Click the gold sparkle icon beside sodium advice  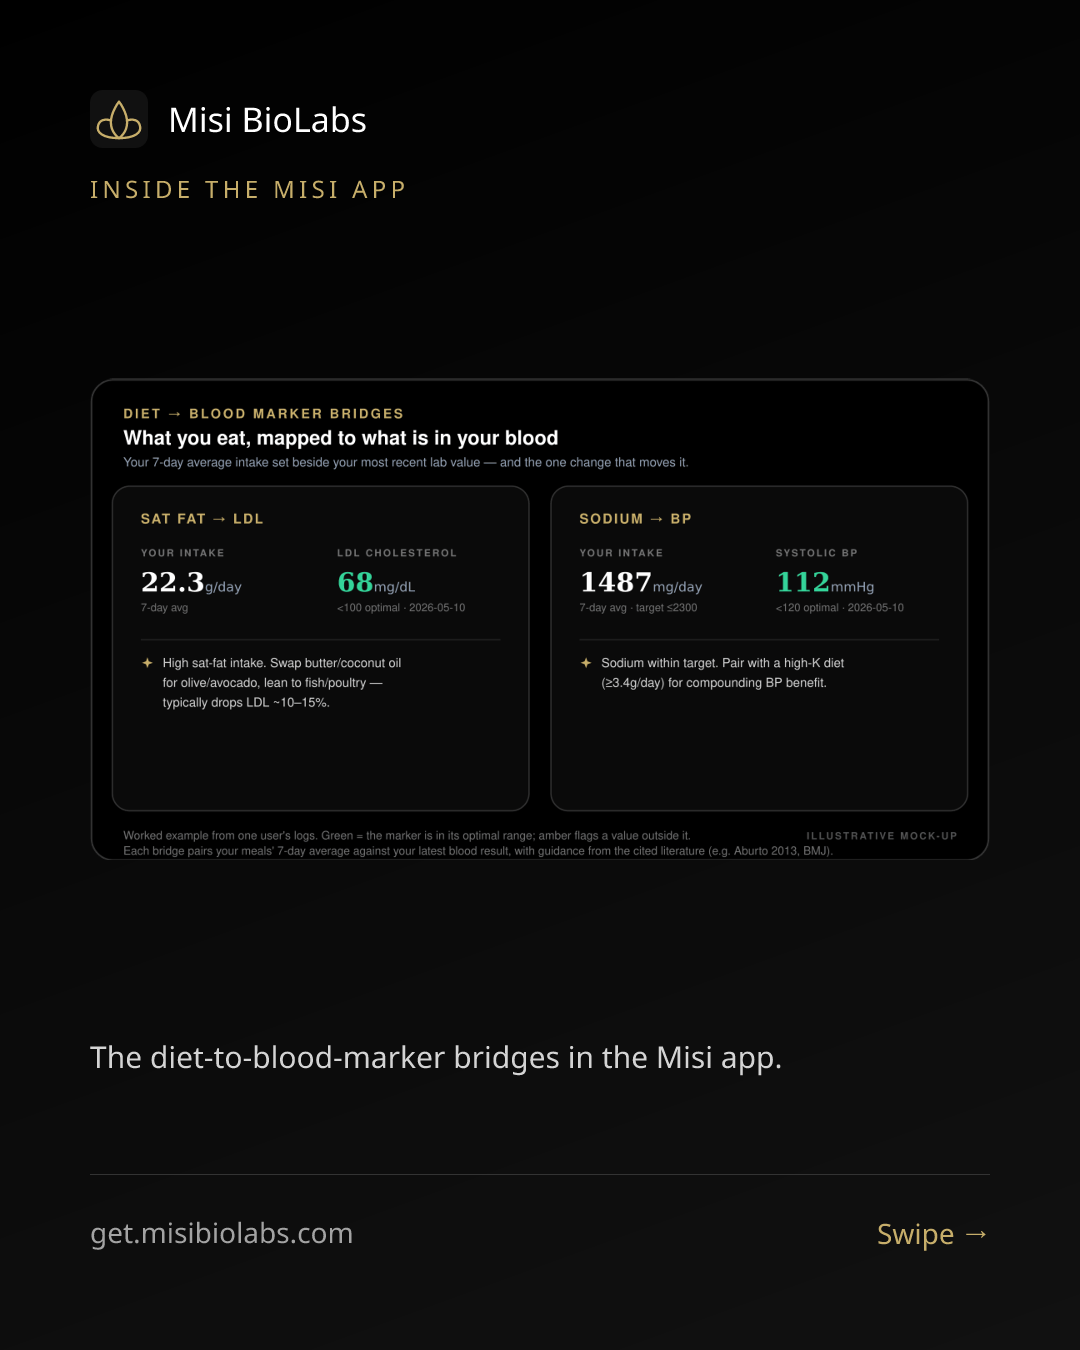(x=586, y=663)
